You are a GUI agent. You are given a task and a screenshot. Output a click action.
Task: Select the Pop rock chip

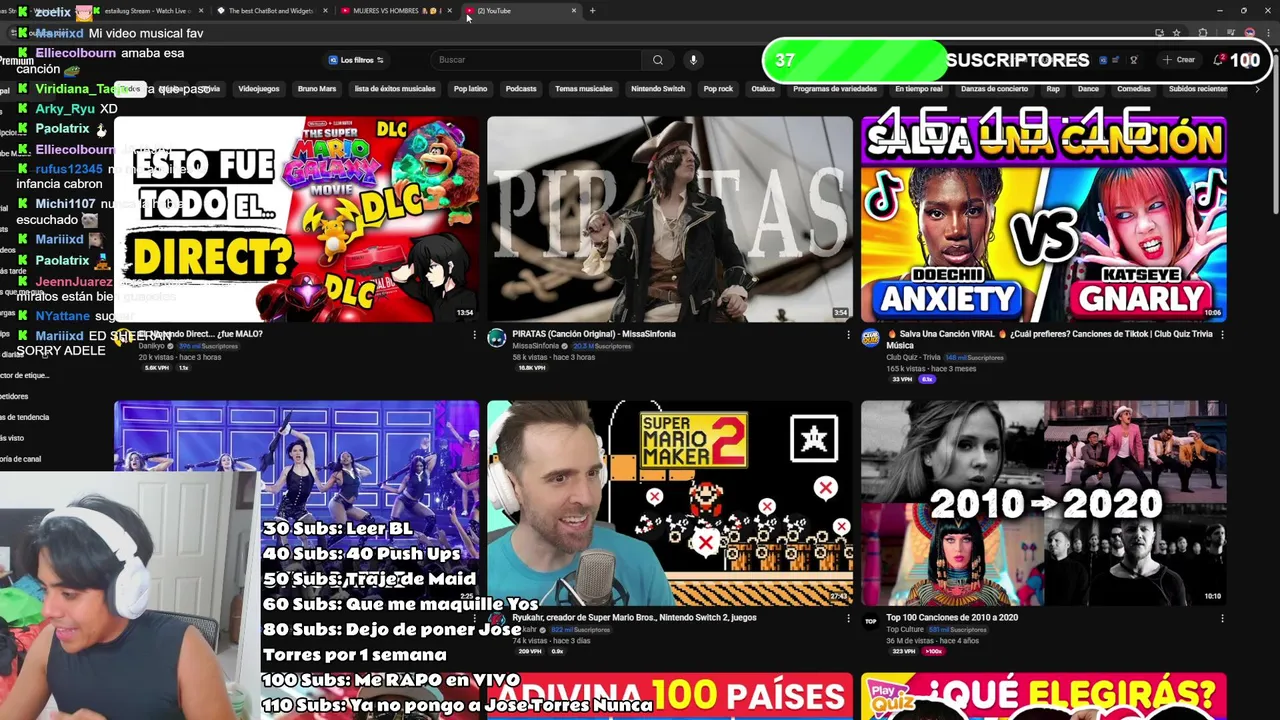pos(718,89)
